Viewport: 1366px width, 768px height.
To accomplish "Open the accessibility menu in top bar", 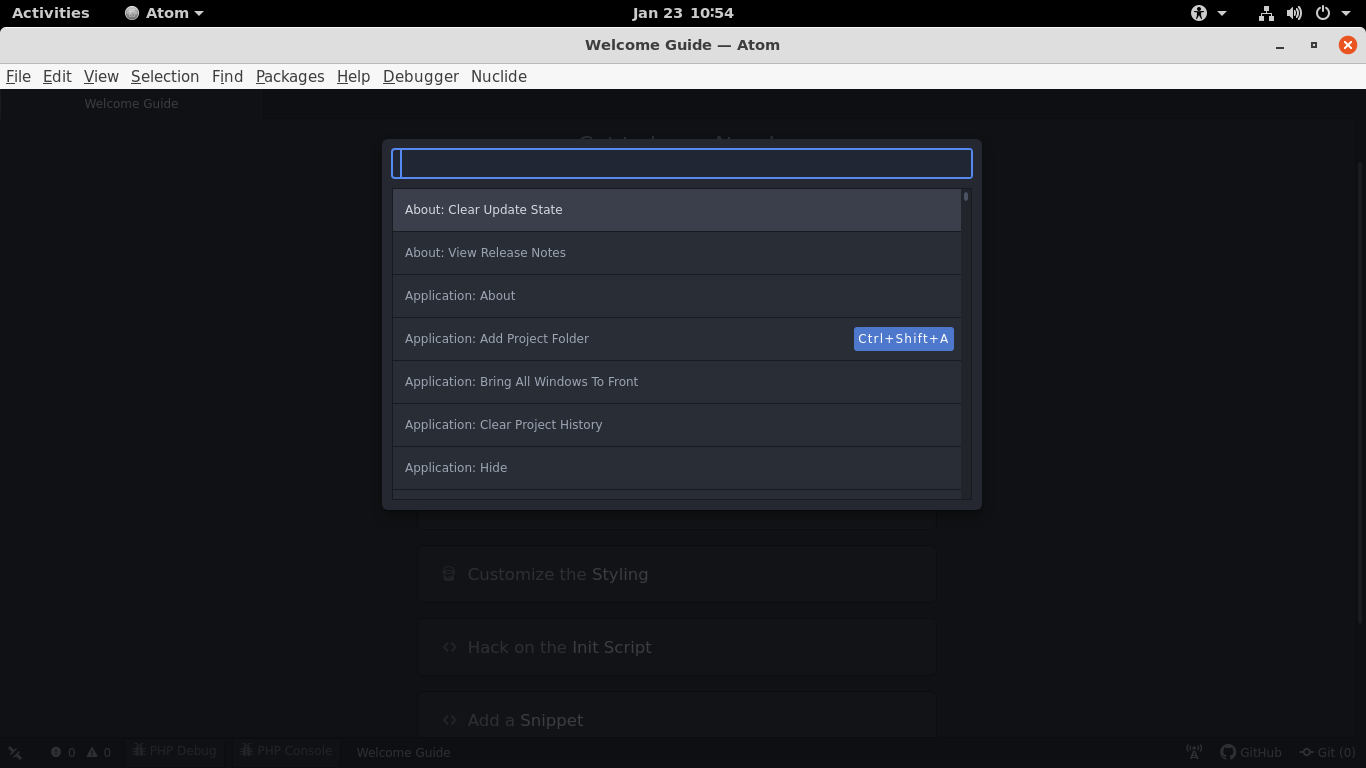I will pyautogui.click(x=1208, y=13).
